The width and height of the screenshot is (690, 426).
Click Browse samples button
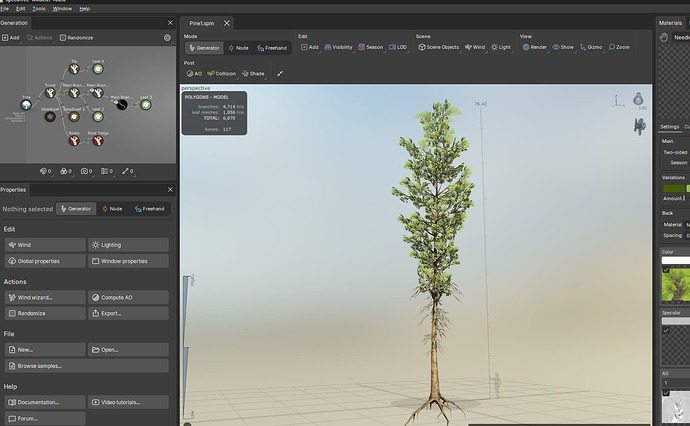87,366
